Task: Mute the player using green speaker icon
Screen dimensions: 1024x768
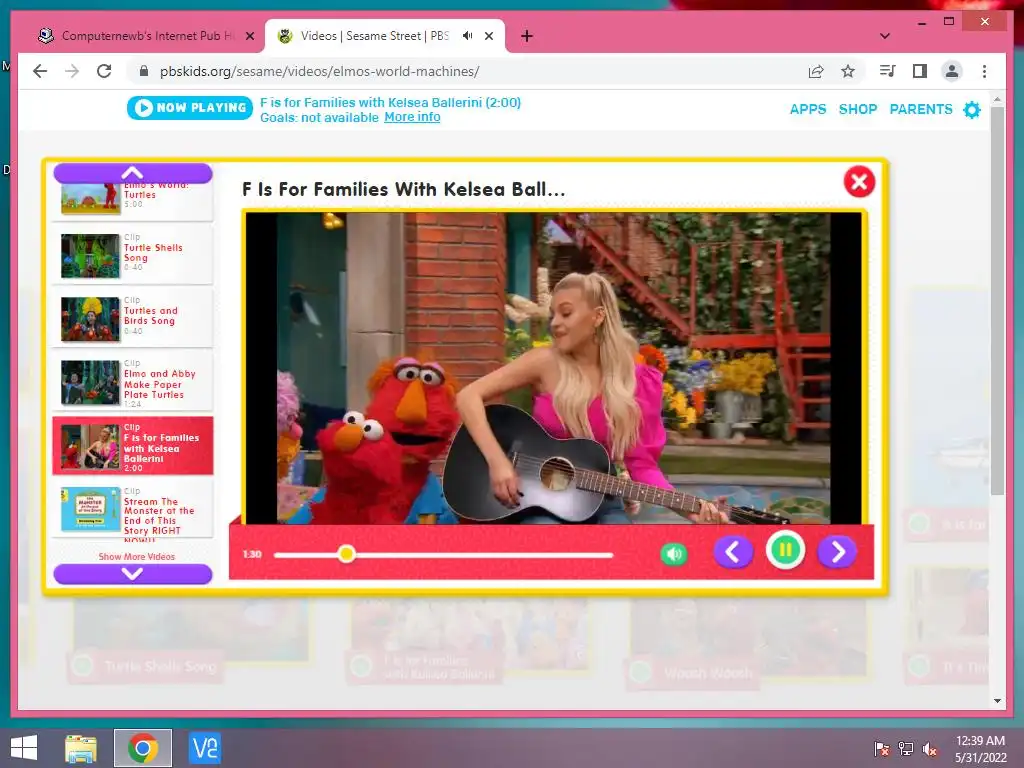Action: point(673,554)
